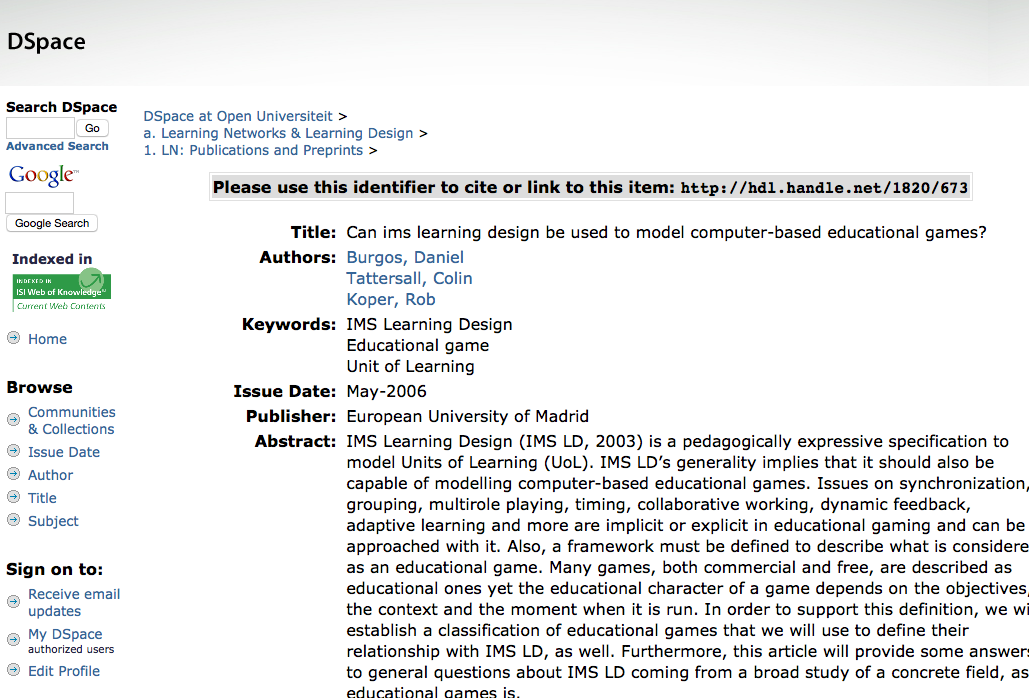This screenshot has height=698, width=1029.
Task: Open author Koper, Rob
Action: click(390, 299)
